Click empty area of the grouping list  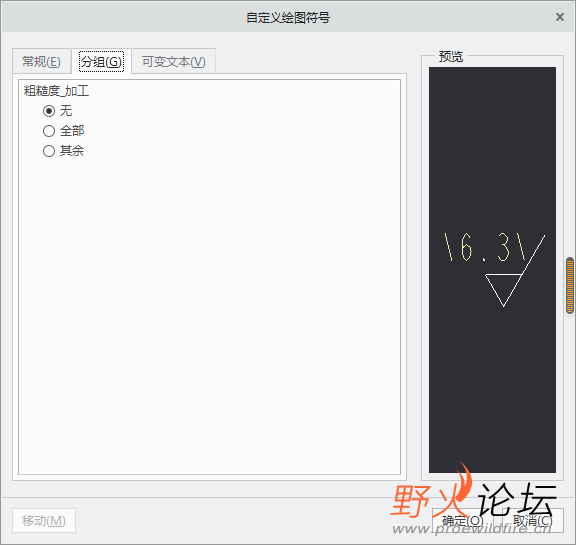[x=209, y=312]
